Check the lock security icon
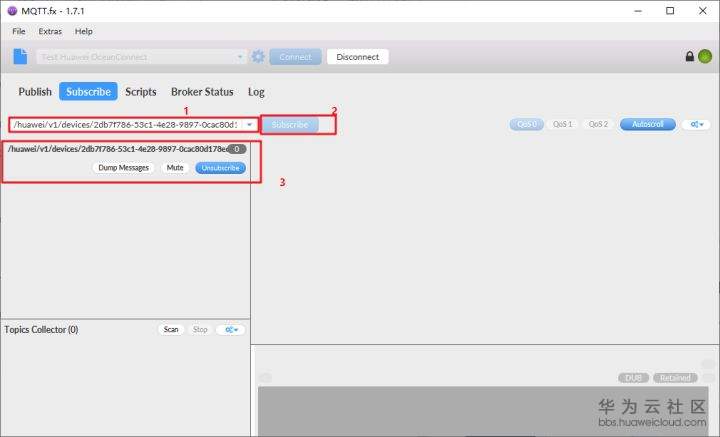The image size is (720, 437). click(689, 56)
